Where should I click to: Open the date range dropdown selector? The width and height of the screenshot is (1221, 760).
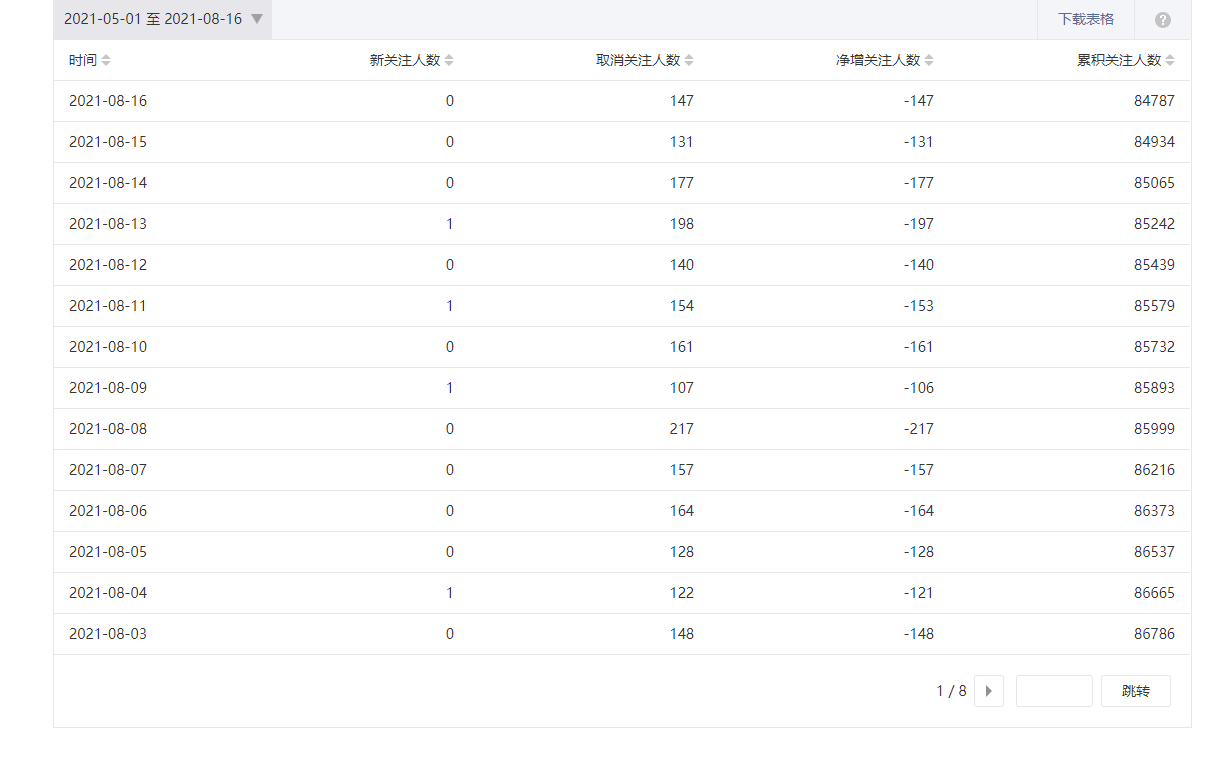pos(162,19)
